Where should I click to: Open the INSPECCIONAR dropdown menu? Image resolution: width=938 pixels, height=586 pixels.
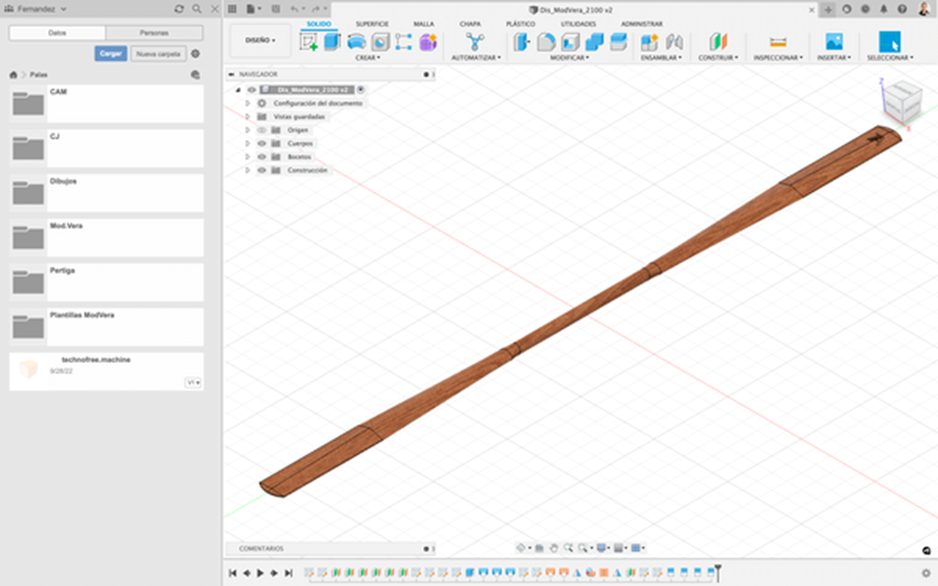778,57
